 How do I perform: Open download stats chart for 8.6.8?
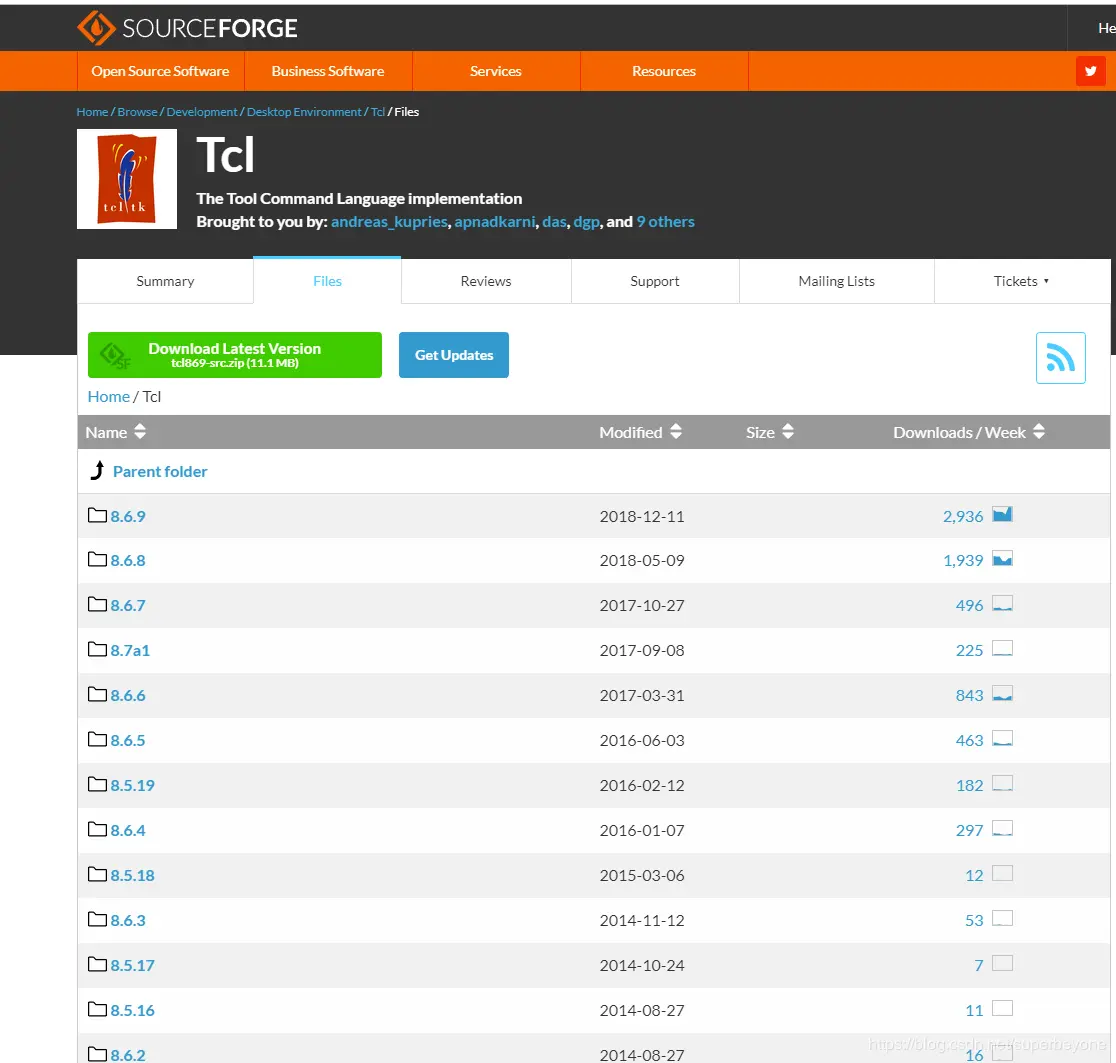click(1002, 559)
